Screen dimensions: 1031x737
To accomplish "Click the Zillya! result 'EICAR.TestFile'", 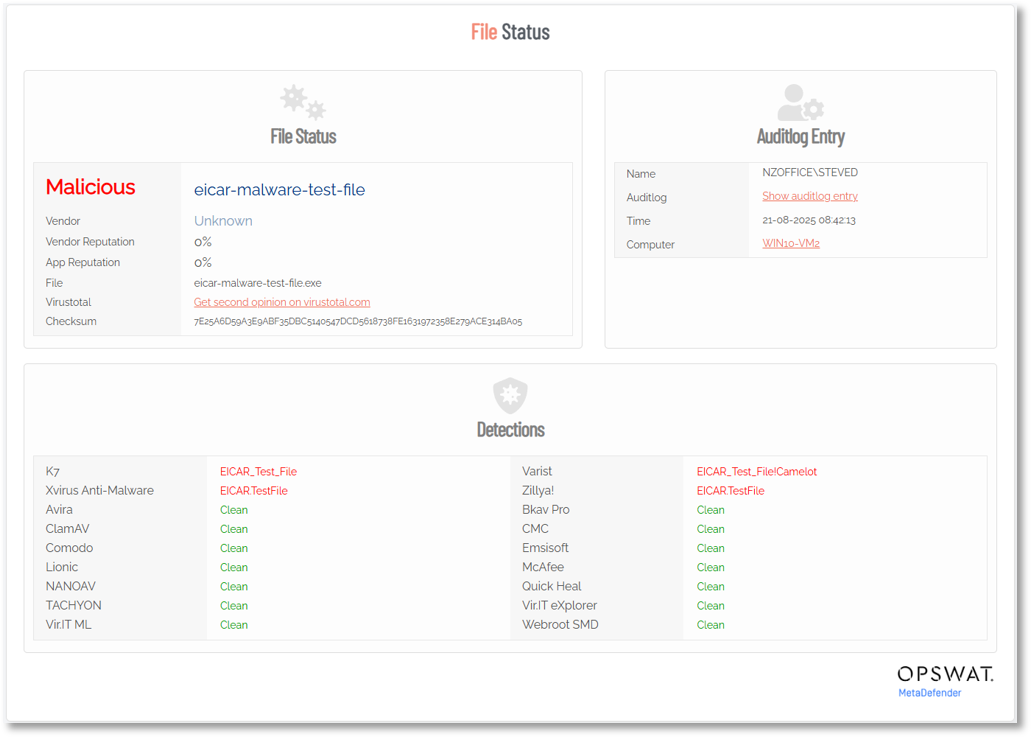I will (x=731, y=490).
